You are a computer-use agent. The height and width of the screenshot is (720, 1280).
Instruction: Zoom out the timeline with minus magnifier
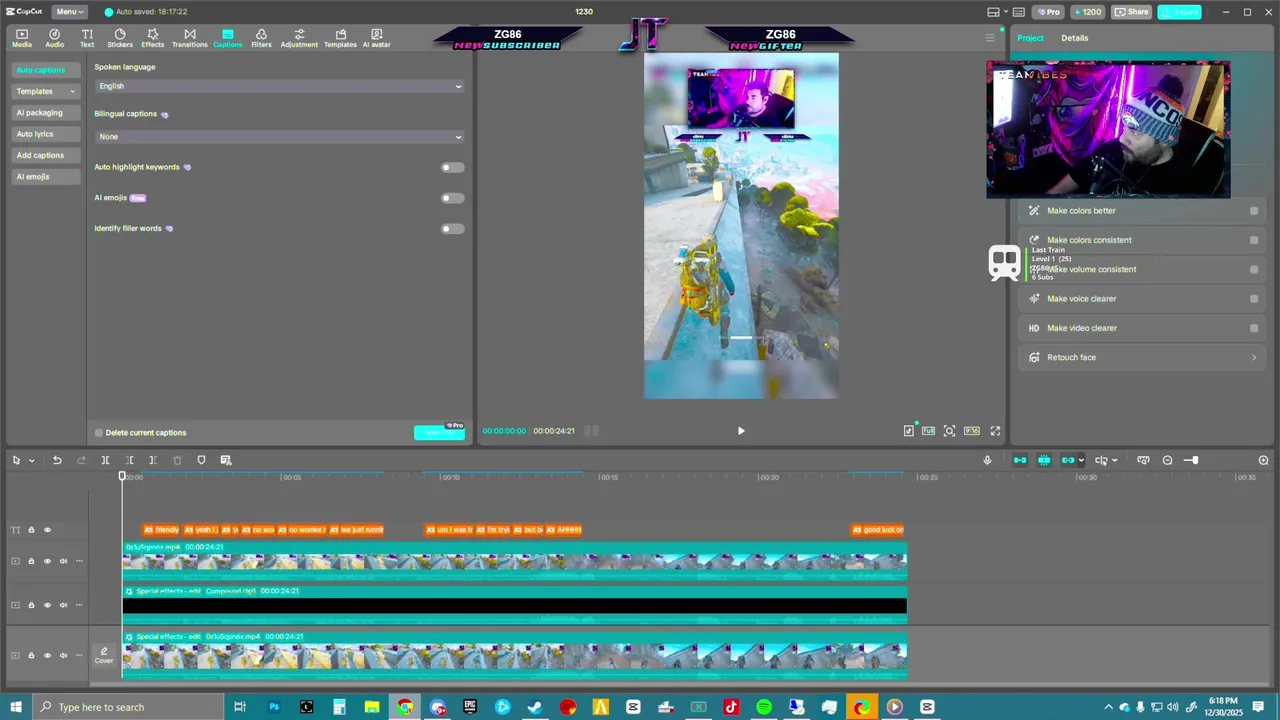pos(1167,460)
